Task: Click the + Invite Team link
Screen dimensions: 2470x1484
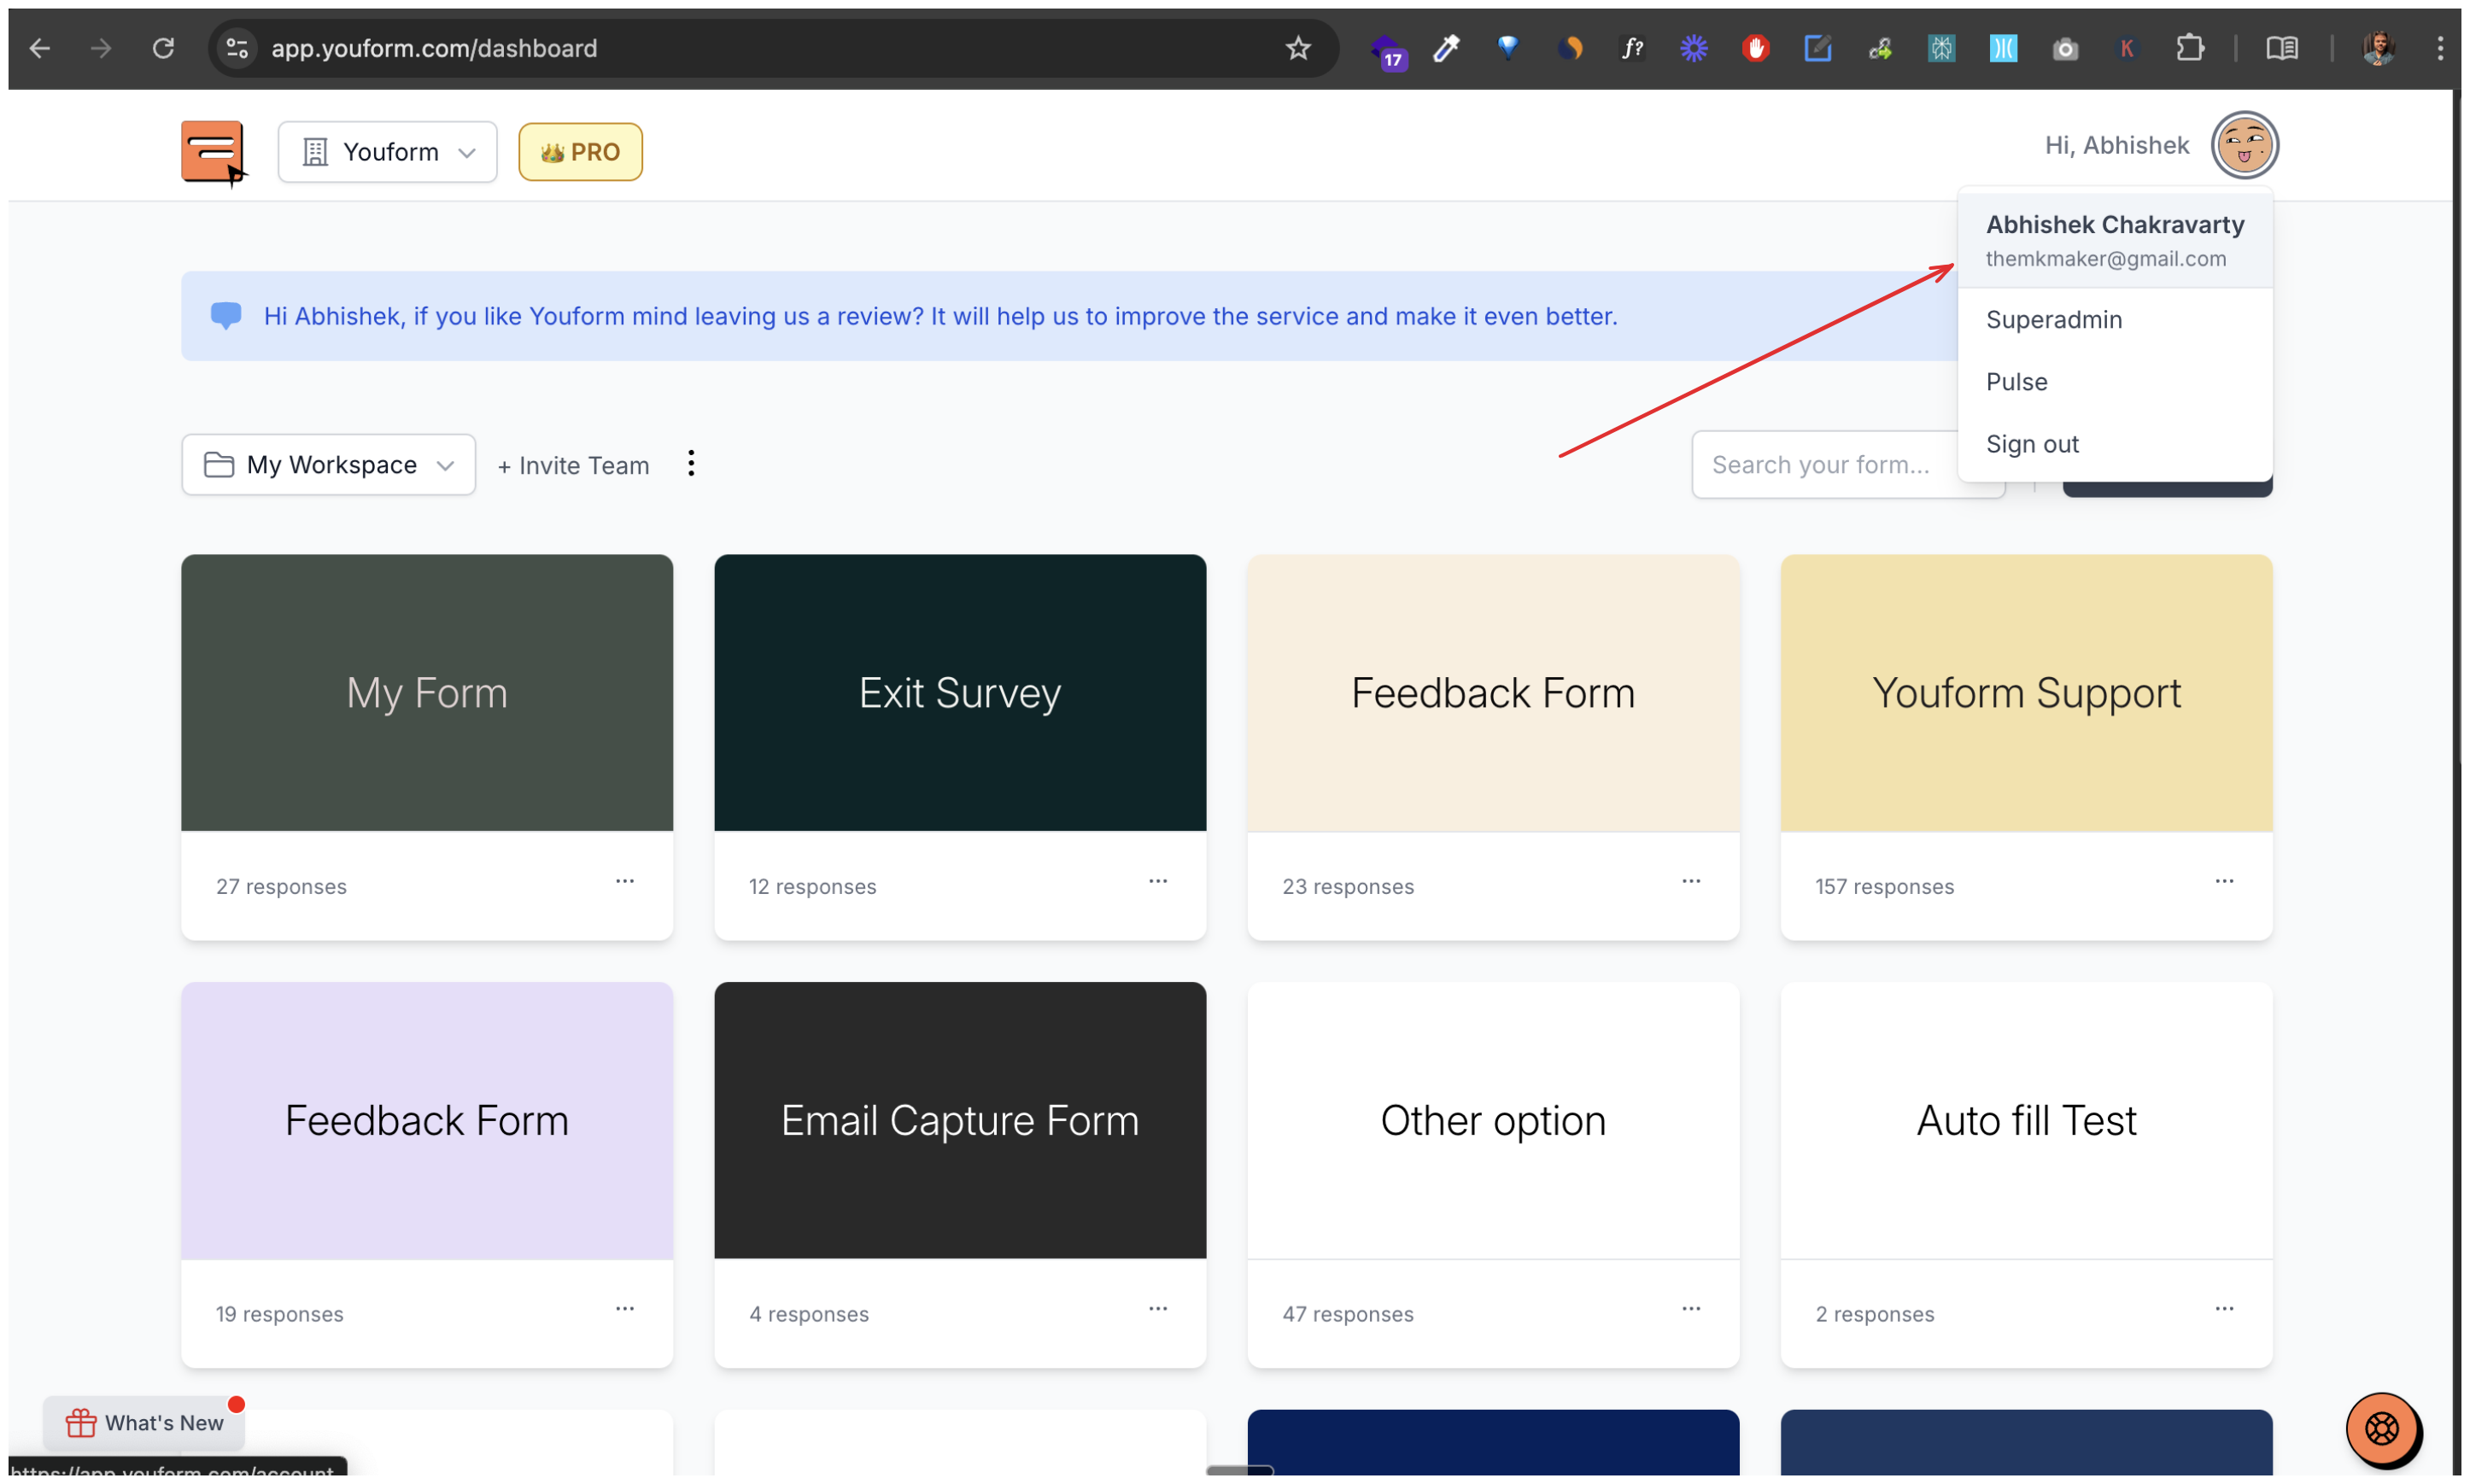Action: coord(573,466)
